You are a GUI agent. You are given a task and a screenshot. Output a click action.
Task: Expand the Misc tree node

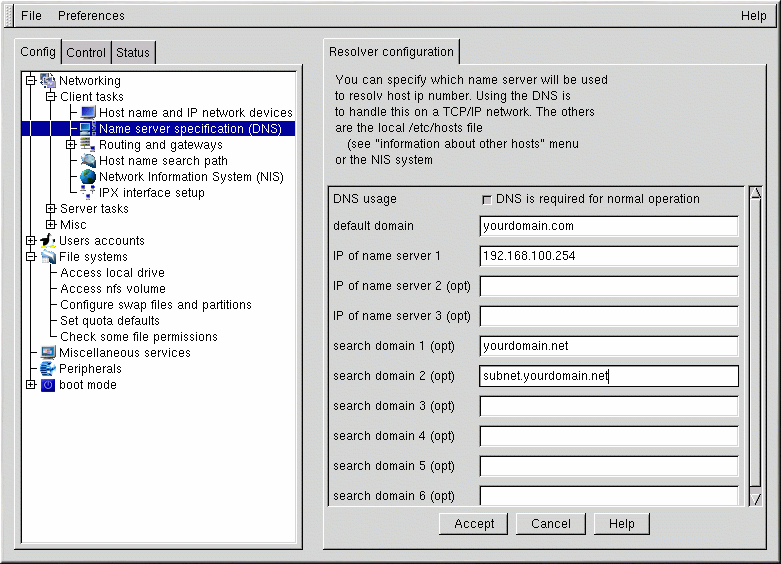(x=51, y=225)
